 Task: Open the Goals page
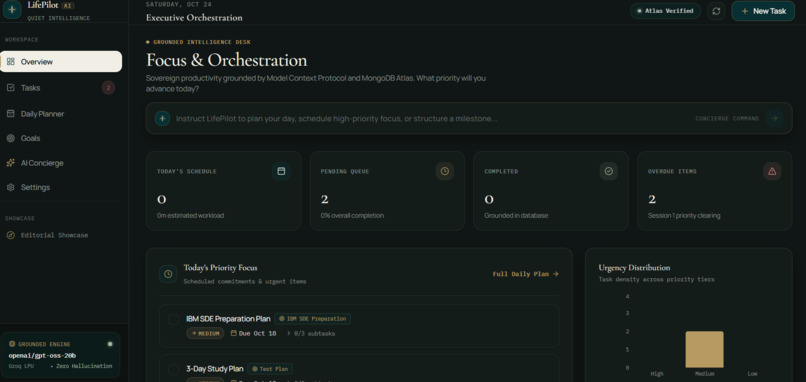pos(61,138)
